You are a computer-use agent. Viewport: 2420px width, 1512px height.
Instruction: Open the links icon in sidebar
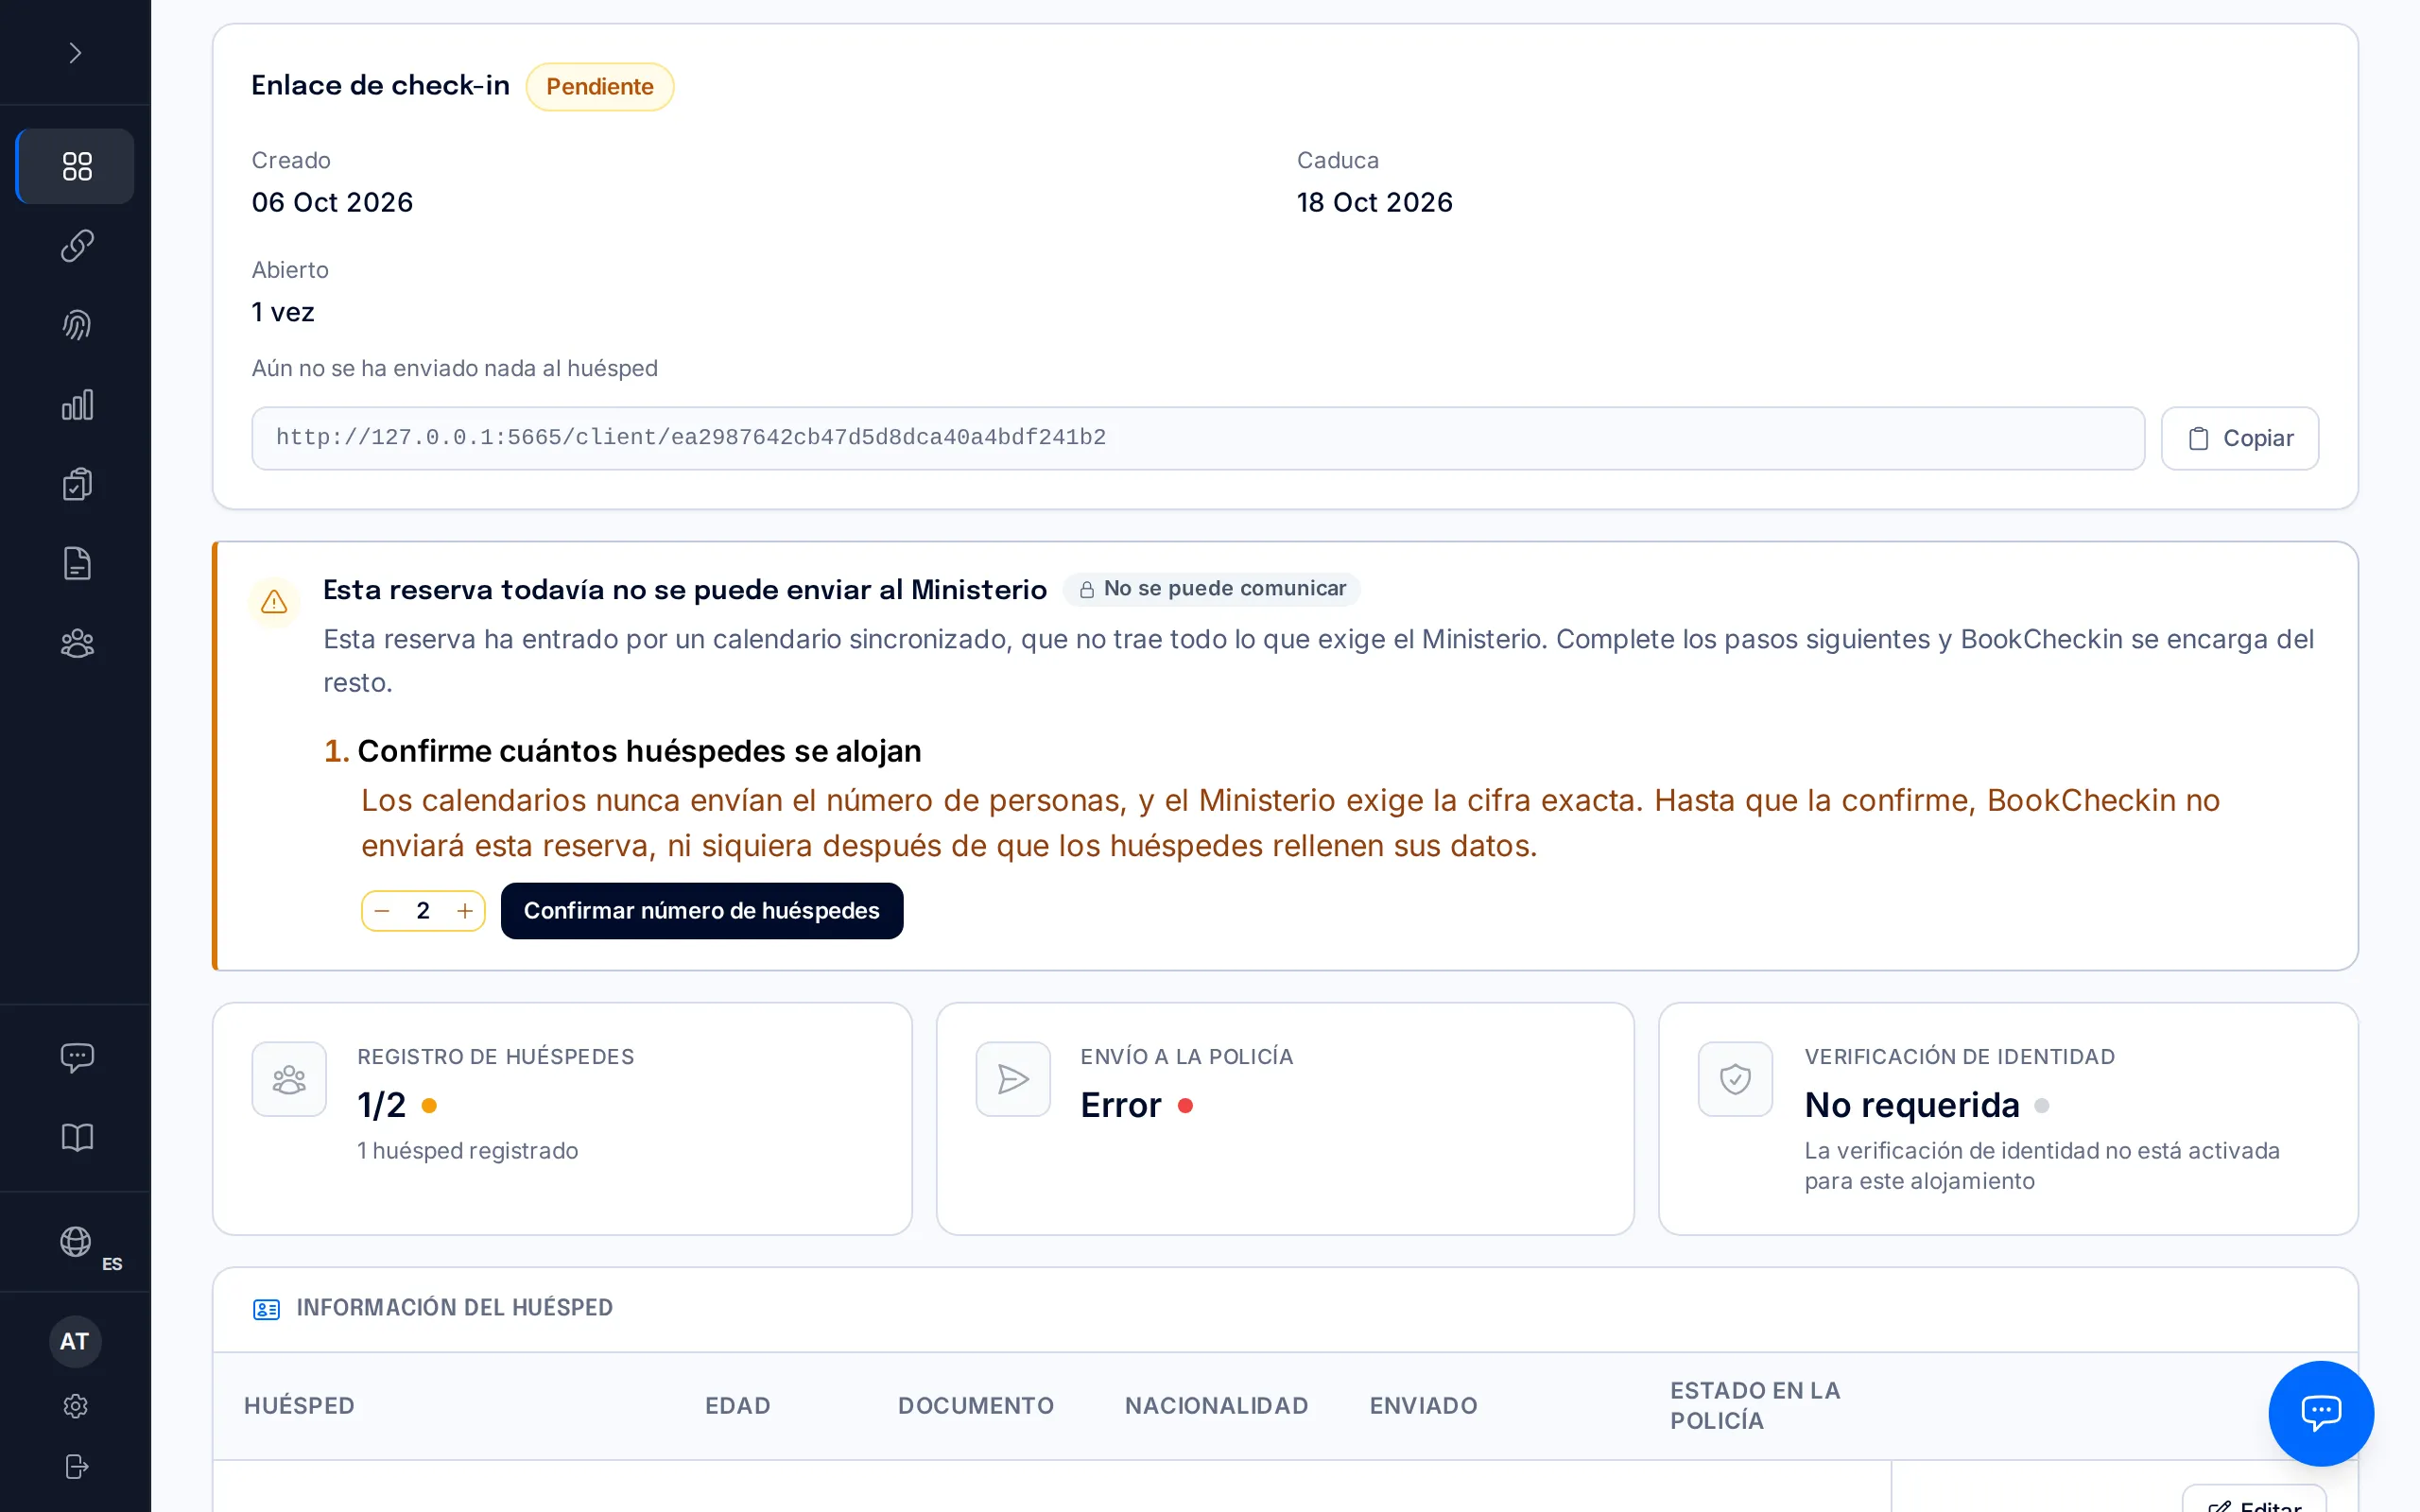[x=77, y=245]
